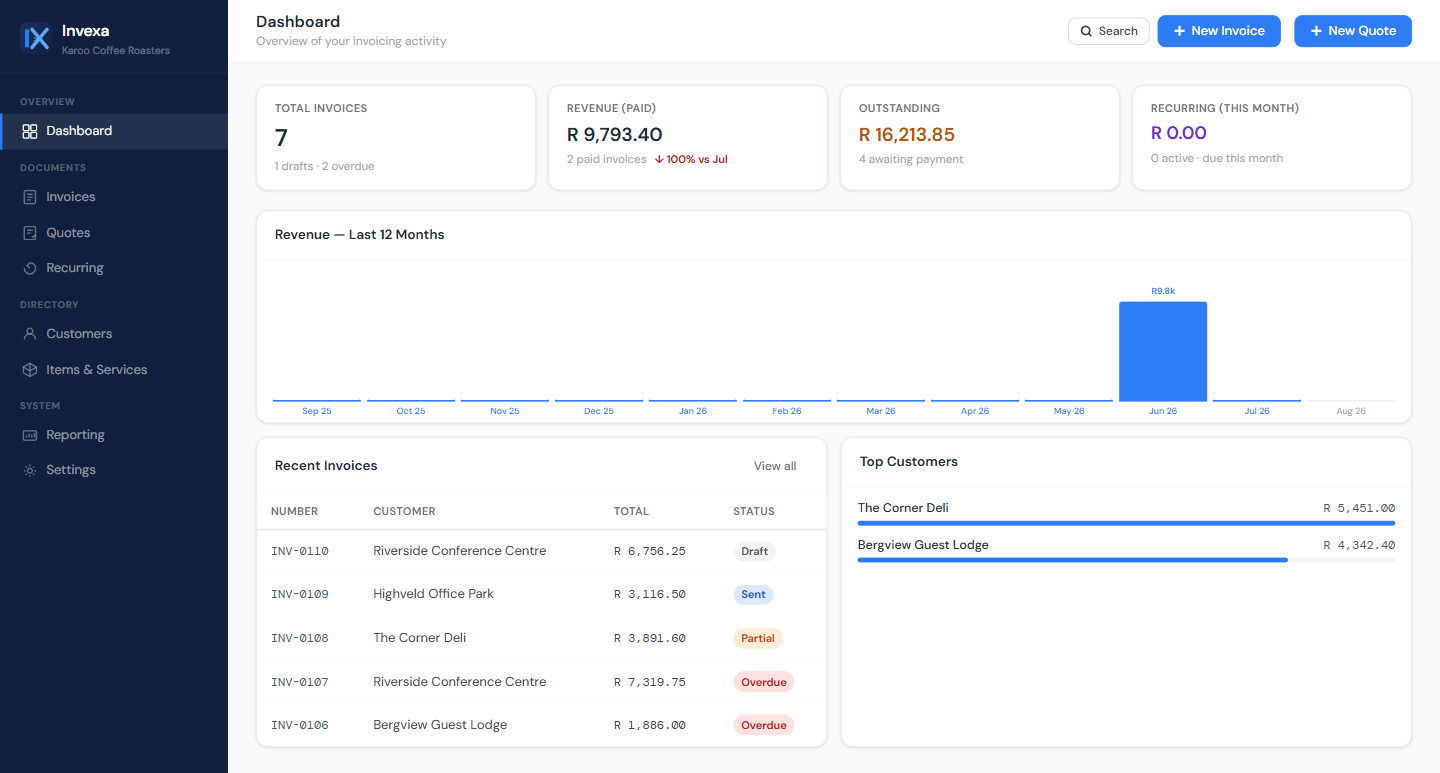1440x773 pixels.
Task: Click the Customers person icon
Action: pos(30,334)
